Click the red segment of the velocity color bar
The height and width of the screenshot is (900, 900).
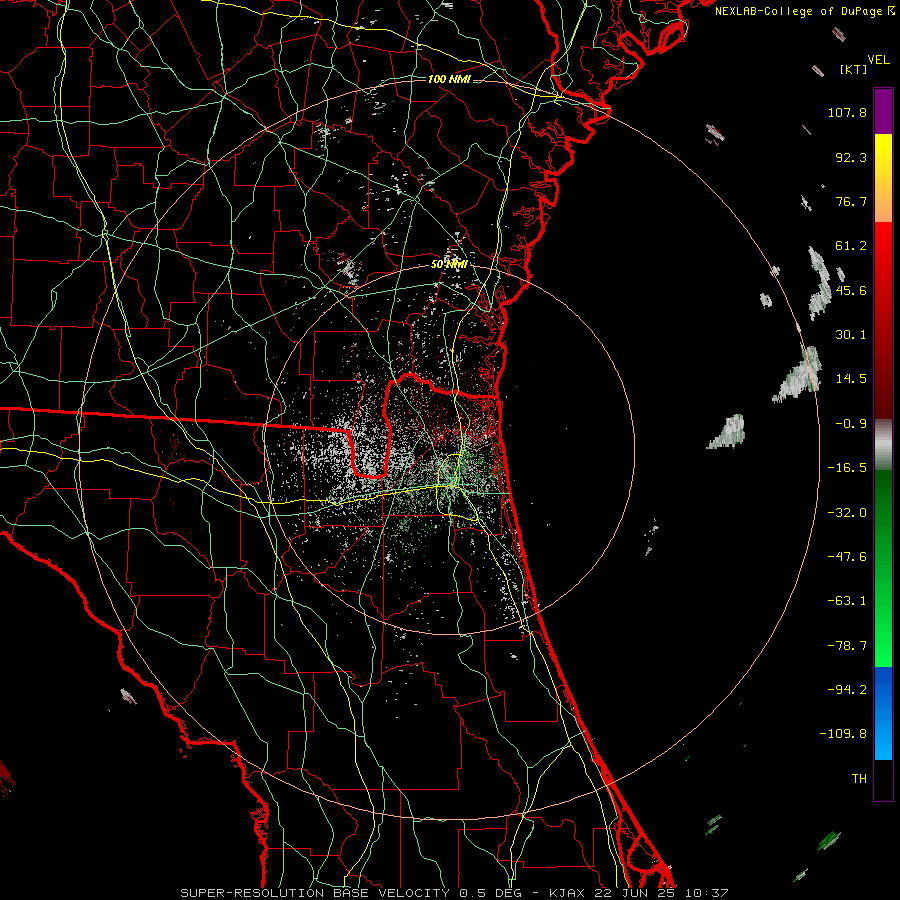click(883, 320)
